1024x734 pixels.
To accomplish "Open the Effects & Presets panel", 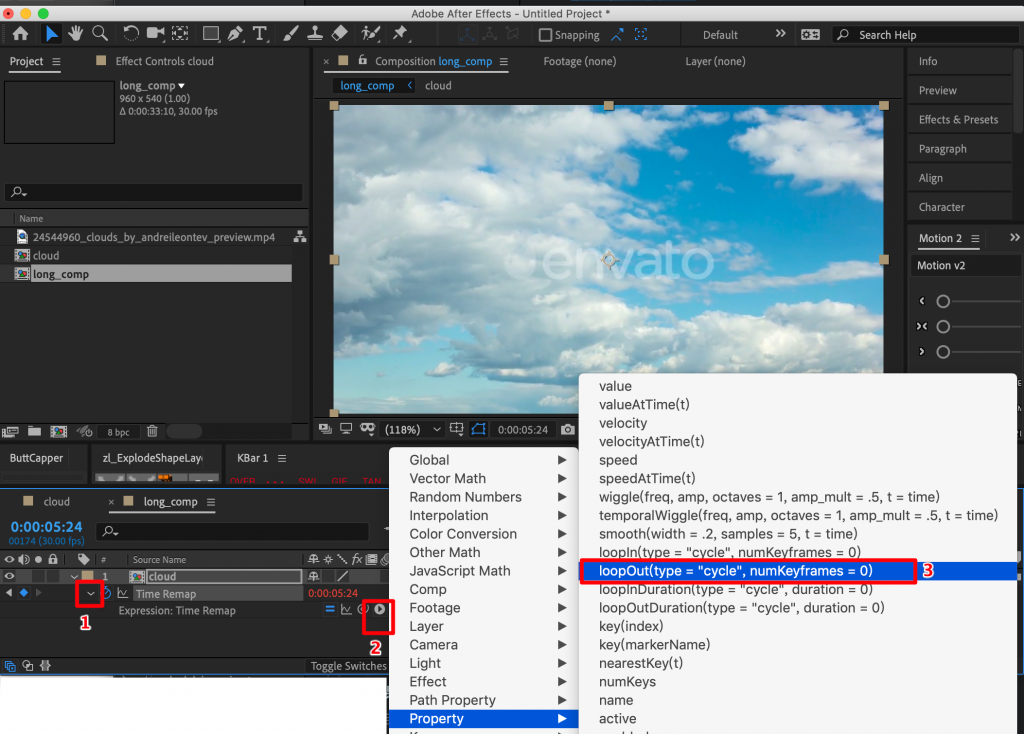I will (x=958, y=120).
